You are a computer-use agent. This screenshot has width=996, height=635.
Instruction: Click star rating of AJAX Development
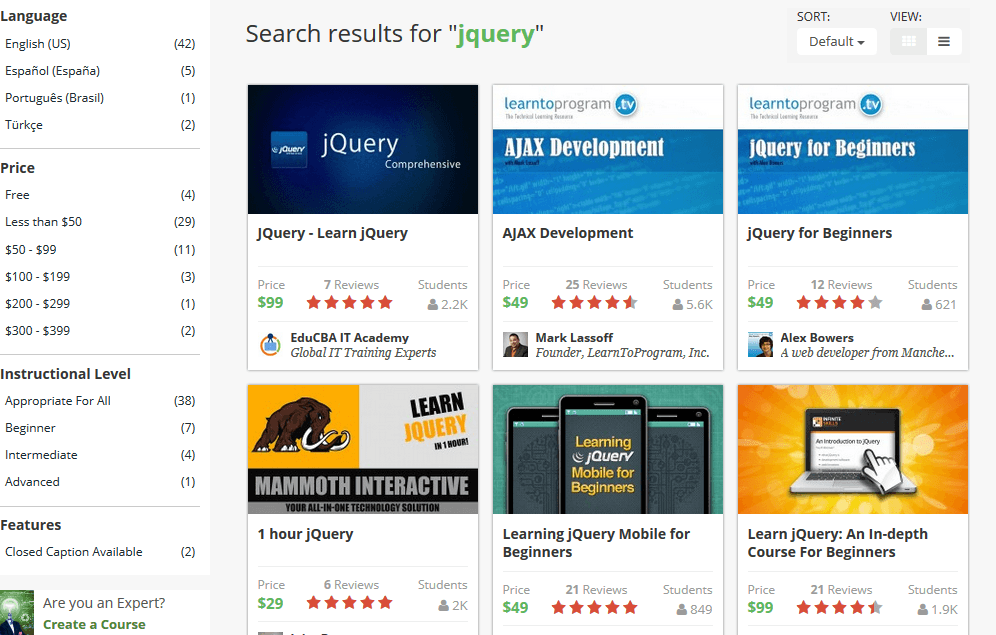click(595, 303)
